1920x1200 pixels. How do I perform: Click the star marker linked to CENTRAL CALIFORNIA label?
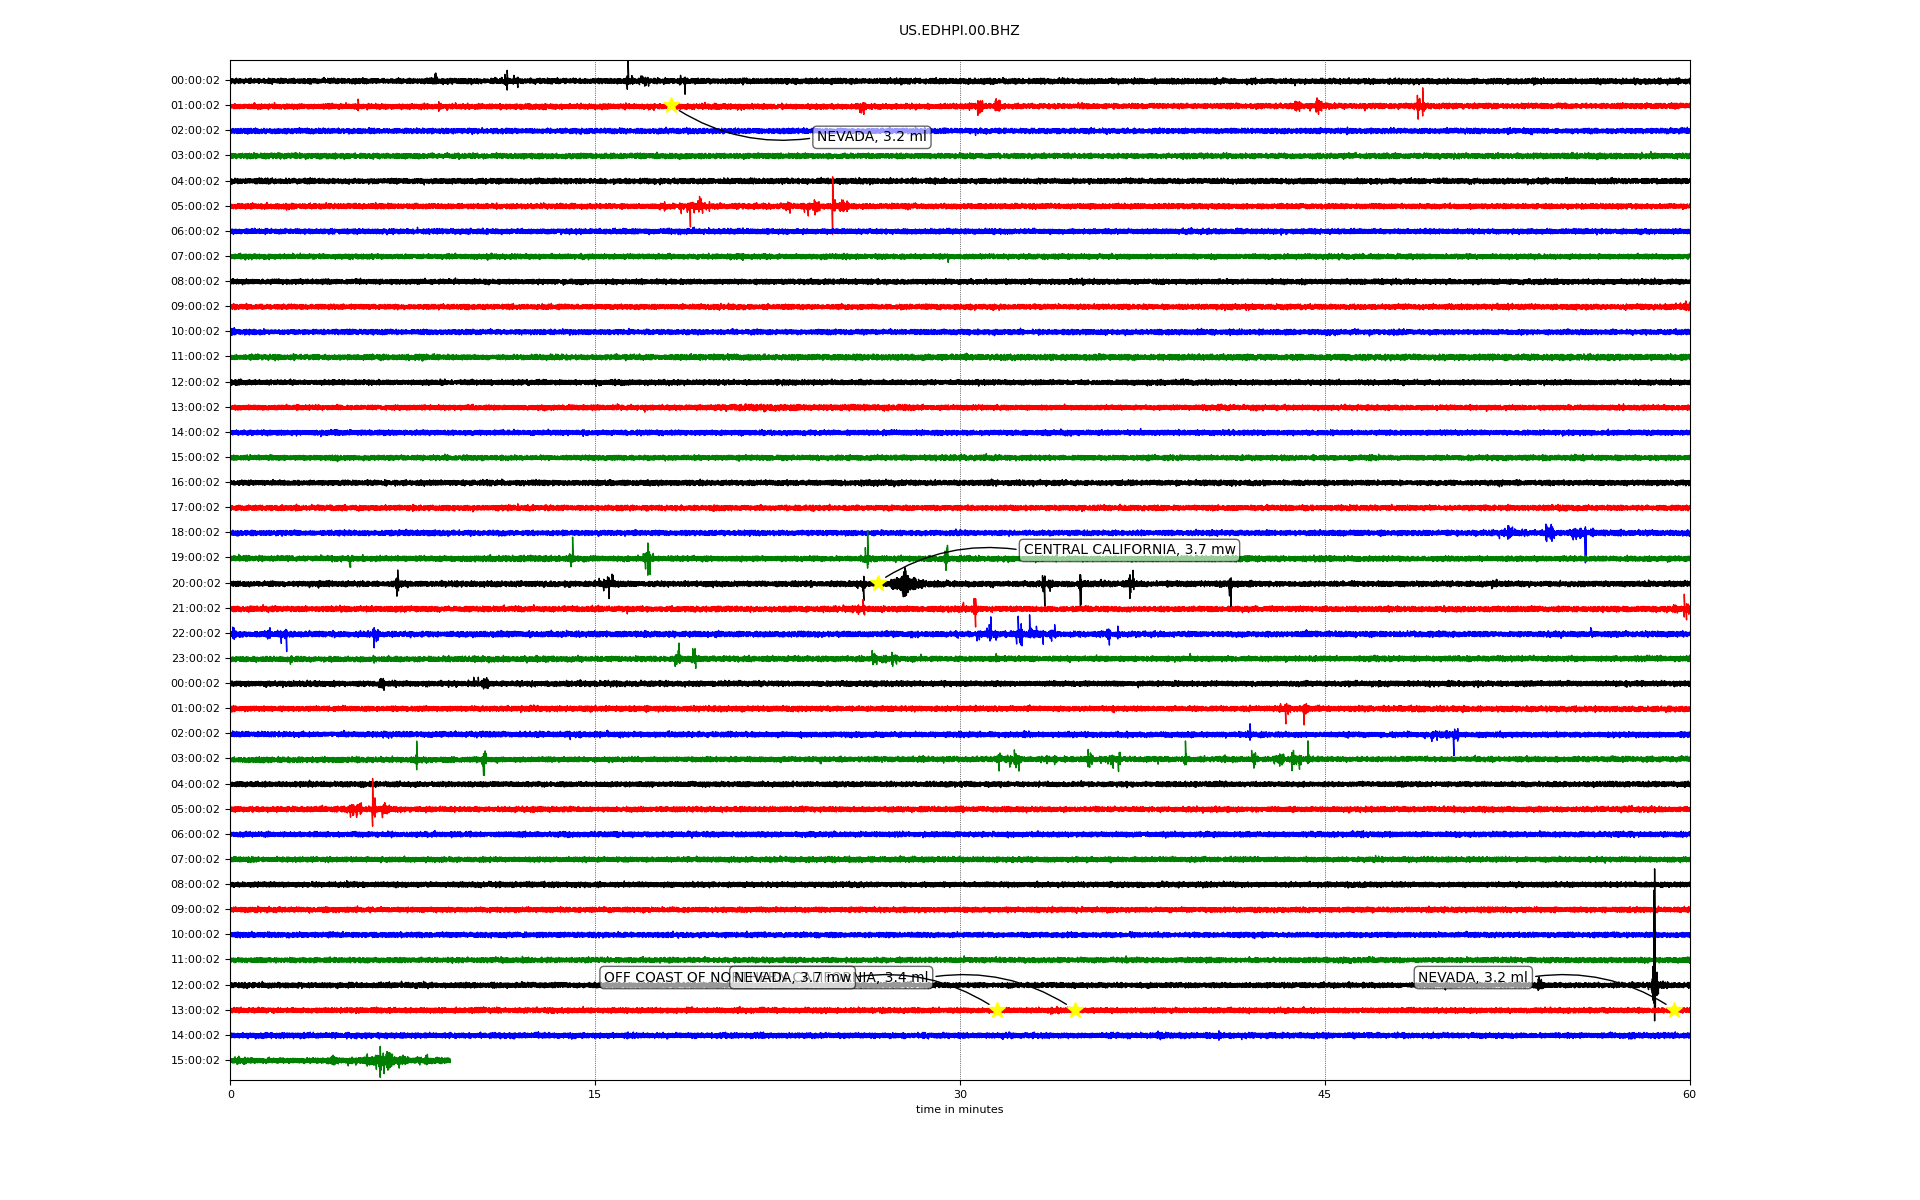click(878, 583)
